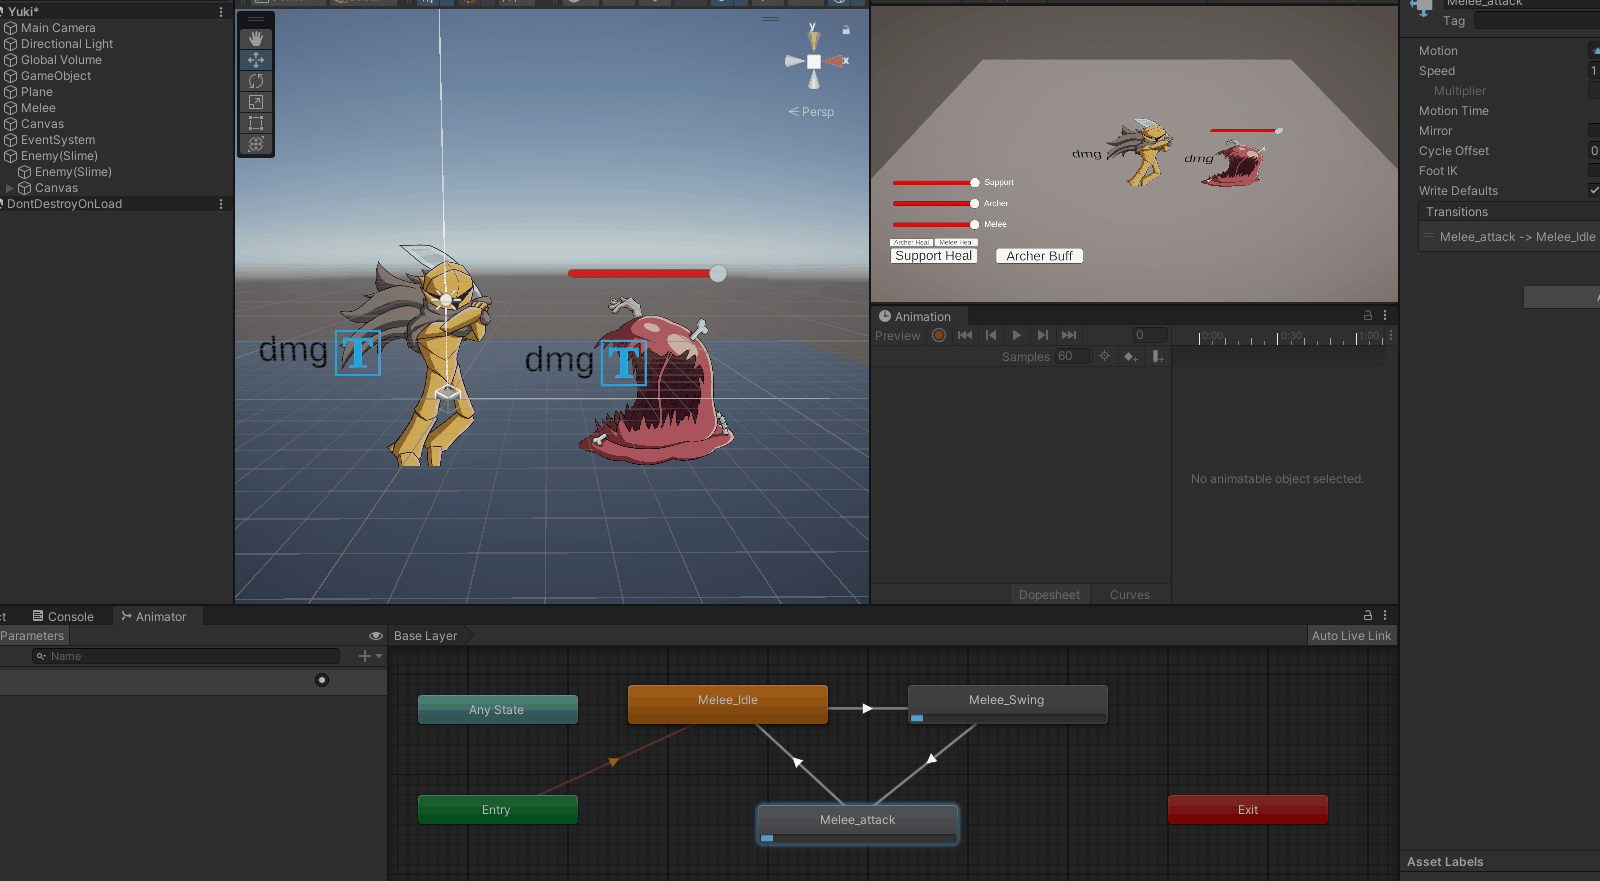Select the Any State node

click(x=498, y=710)
